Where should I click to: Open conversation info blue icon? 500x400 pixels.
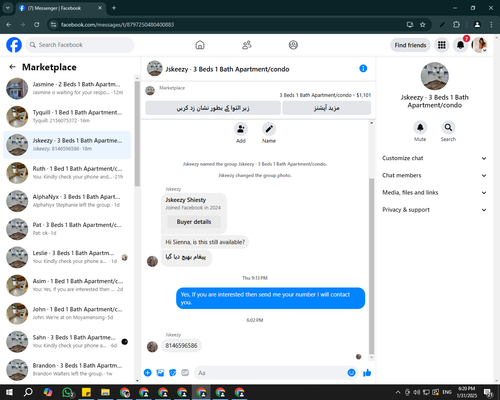pyautogui.click(x=363, y=68)
